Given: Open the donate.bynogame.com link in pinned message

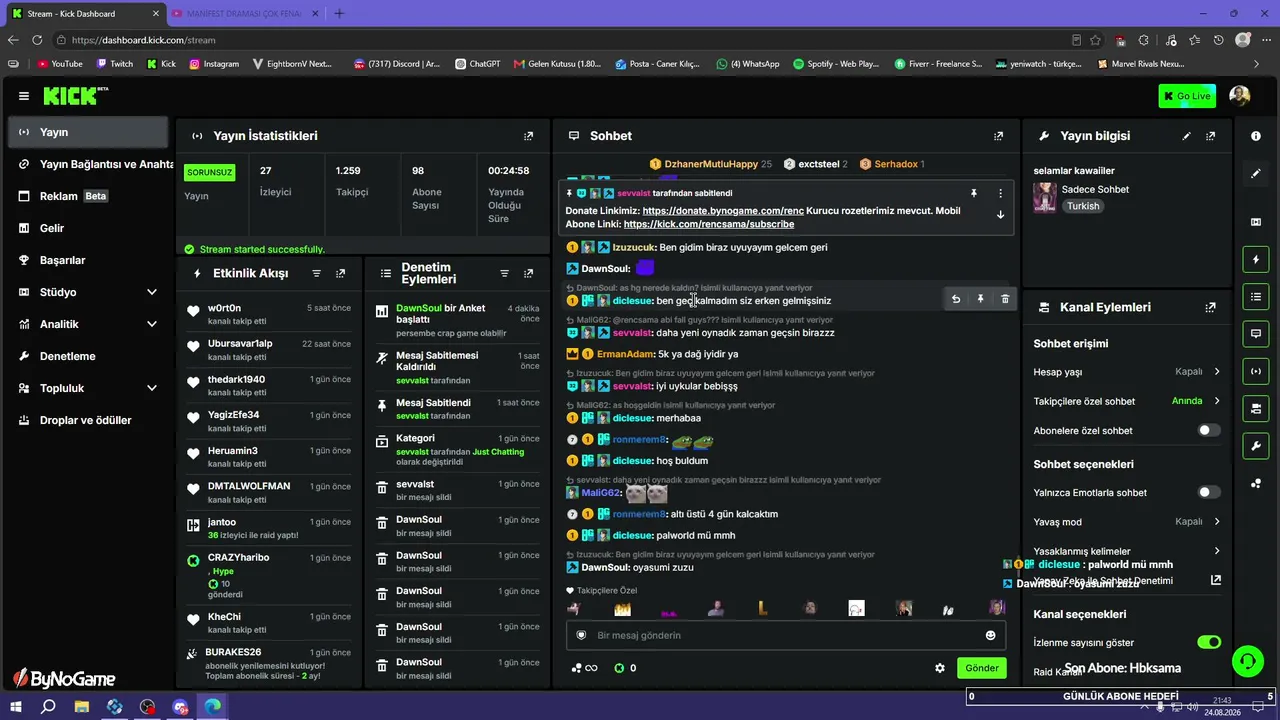Looking at the screenshot, I should tap(723, 211).
